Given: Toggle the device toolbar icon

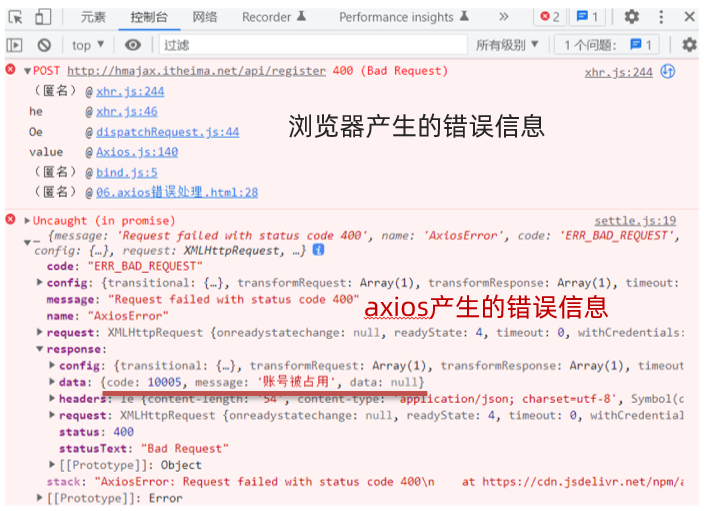Looking at the screenshot, I should (x=43, y=17).
